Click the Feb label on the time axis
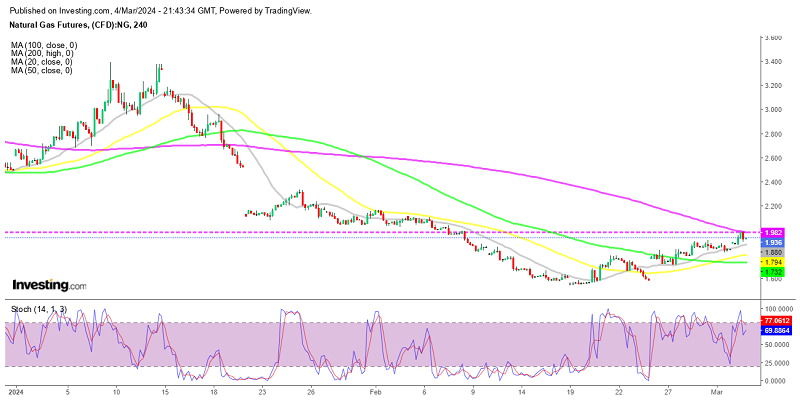The image size is (800, 400). click(x=376, y=393)
